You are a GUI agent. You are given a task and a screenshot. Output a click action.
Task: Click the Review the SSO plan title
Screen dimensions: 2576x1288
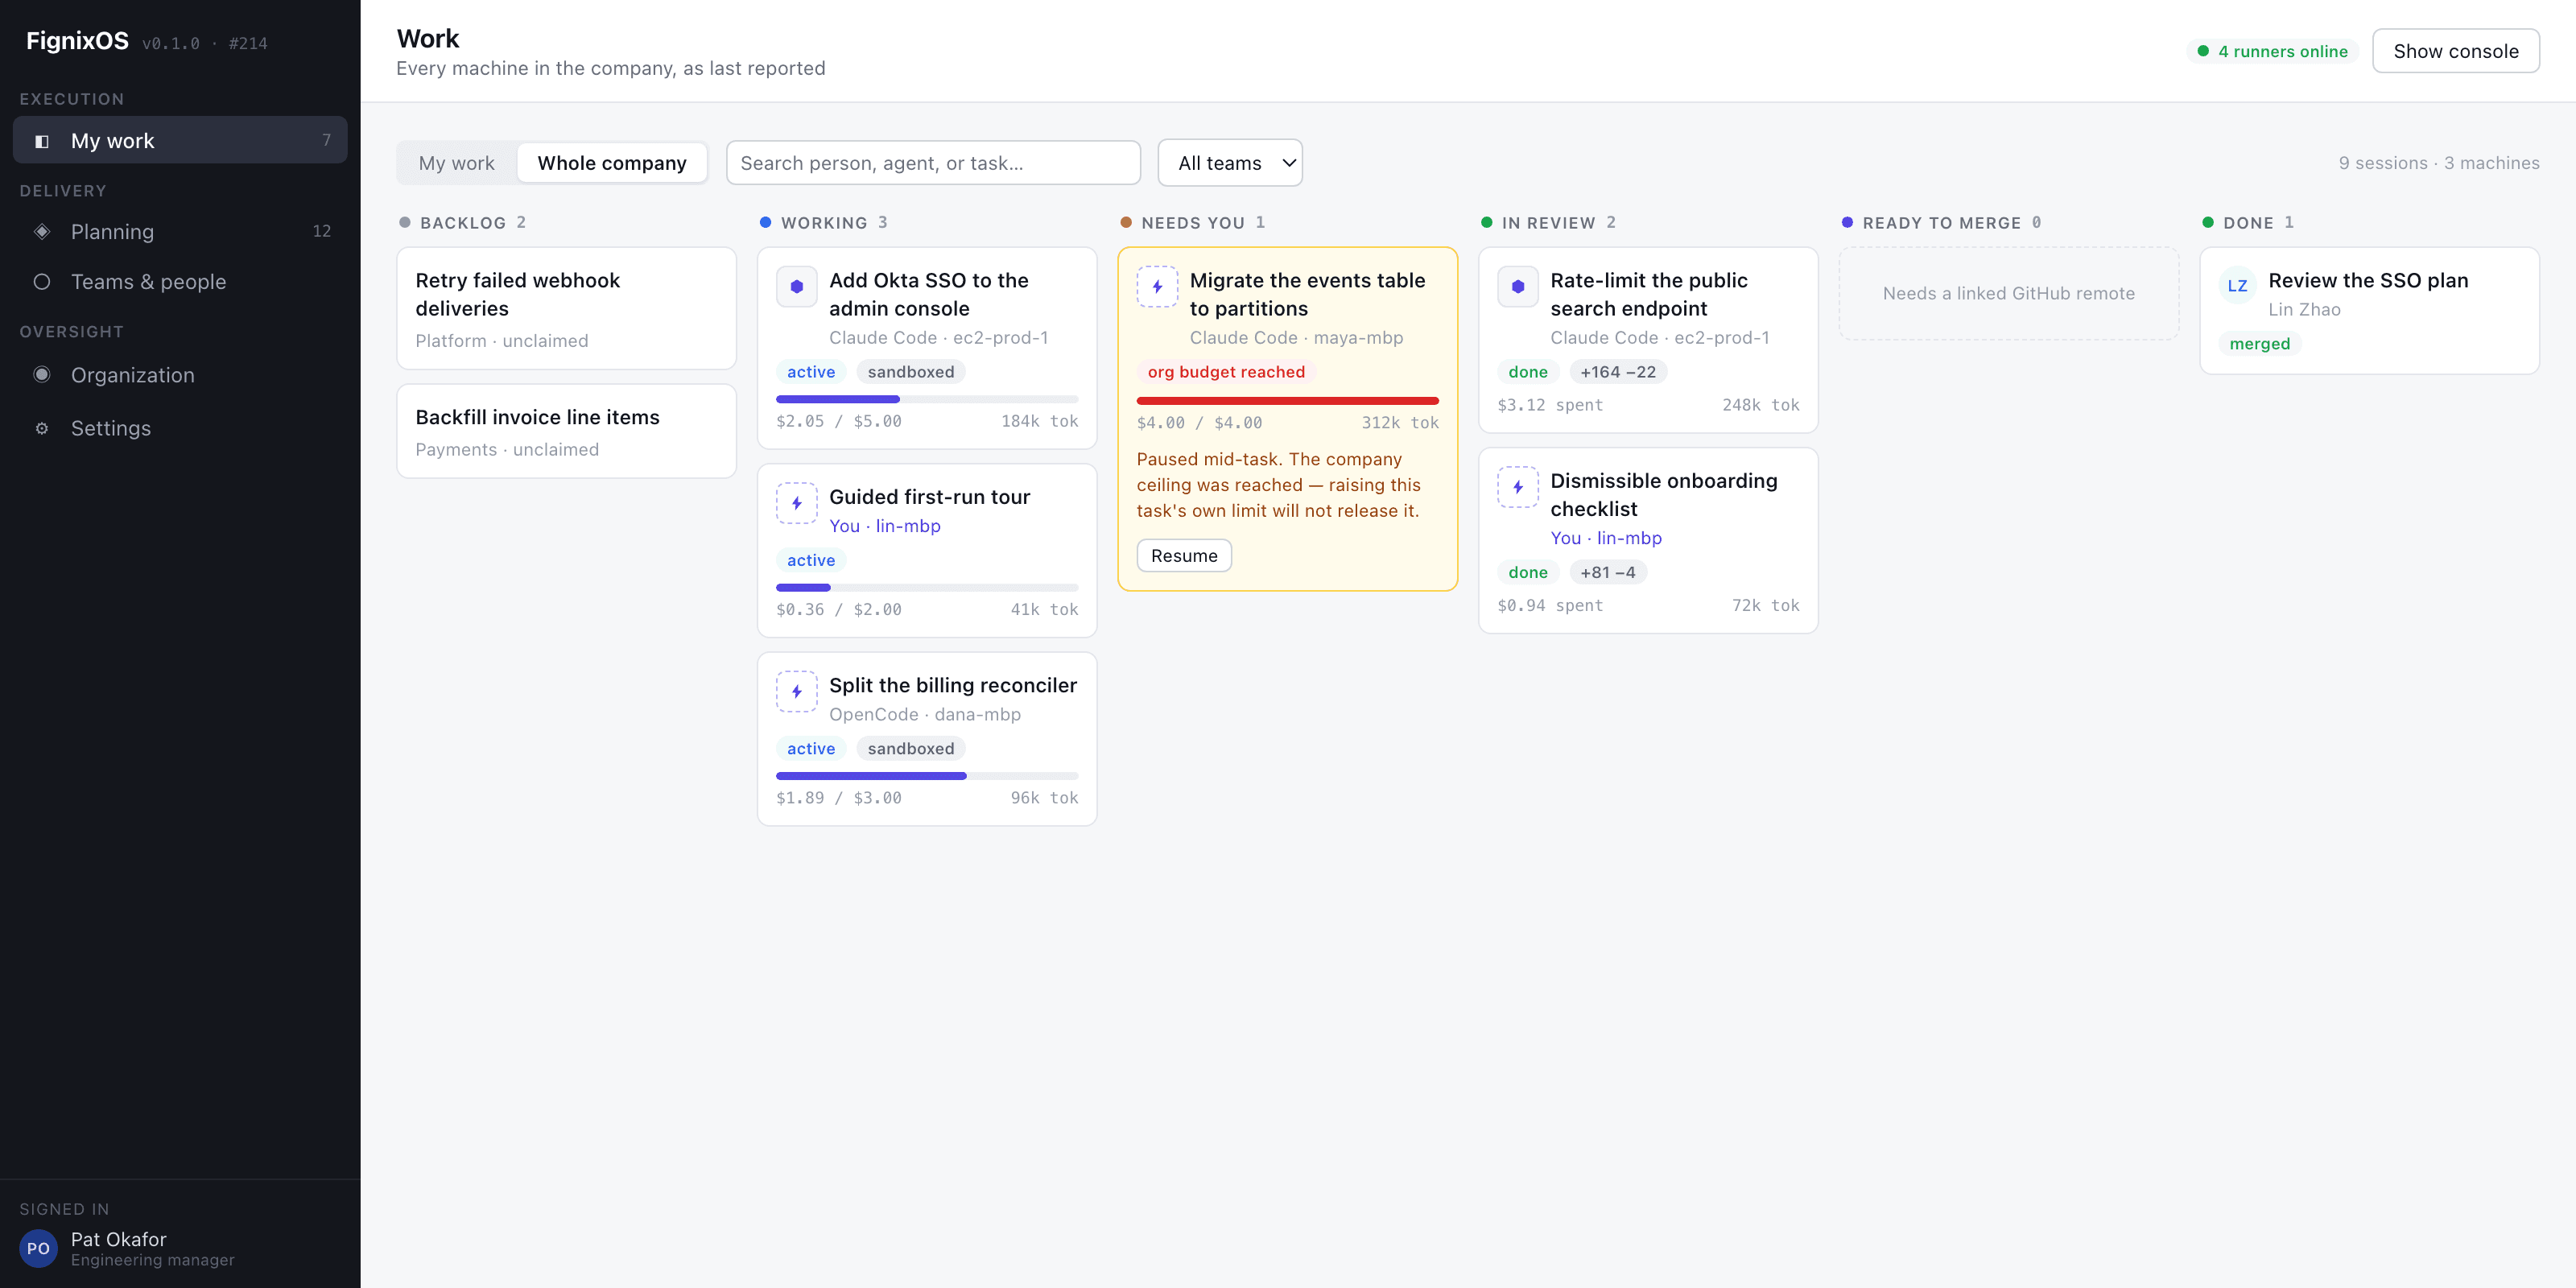click(2367, 280)
